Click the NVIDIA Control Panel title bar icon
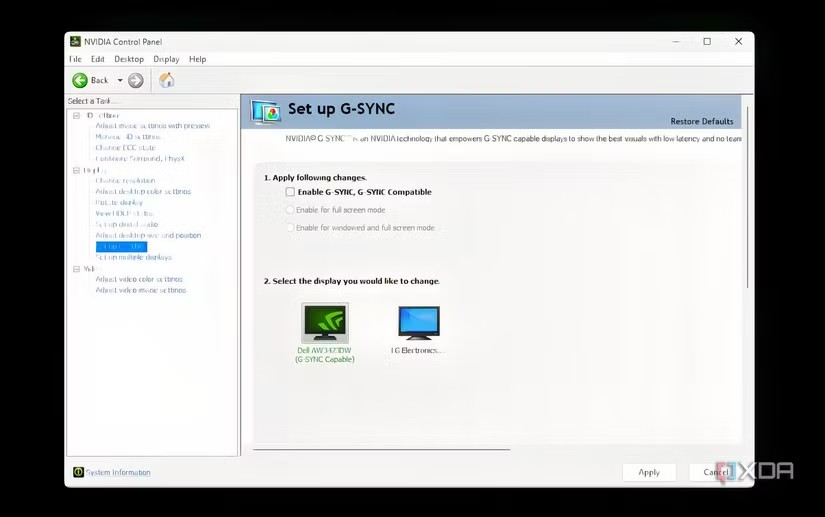The width and height of the screenshot is (825, 517). click(75, 41)
